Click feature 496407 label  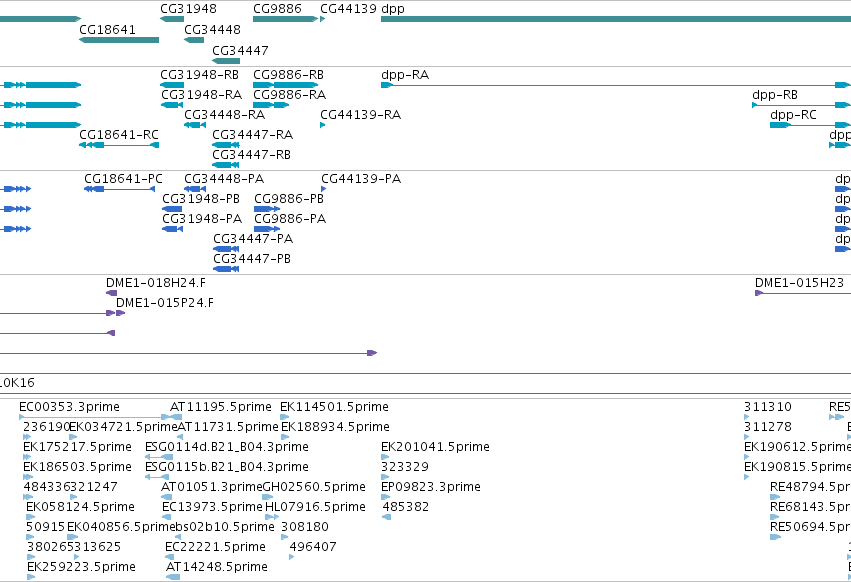[313, 547]
